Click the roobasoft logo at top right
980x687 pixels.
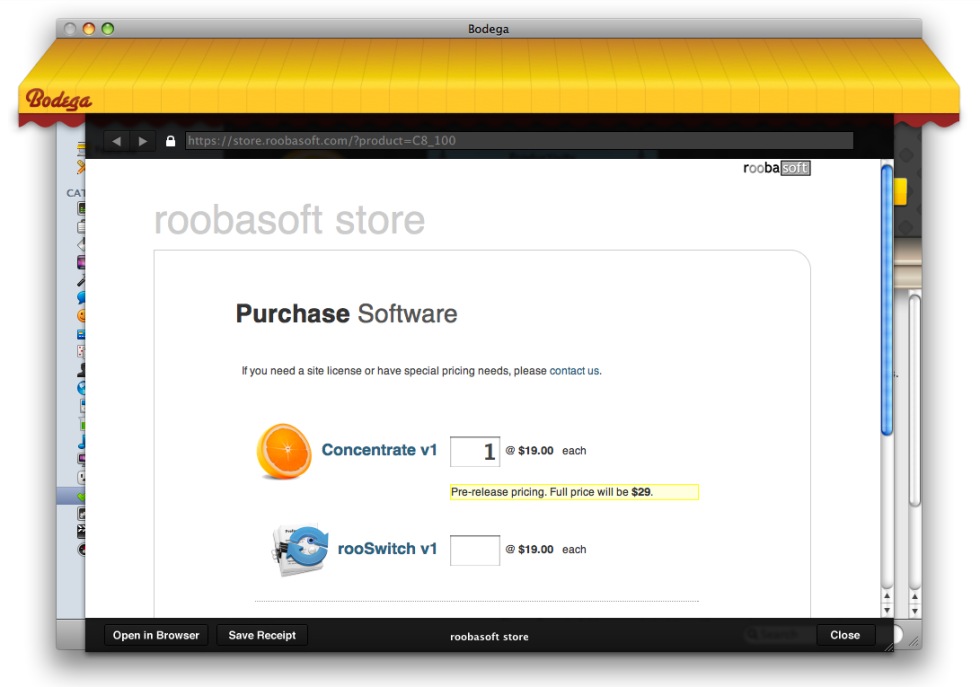point(776,168)
